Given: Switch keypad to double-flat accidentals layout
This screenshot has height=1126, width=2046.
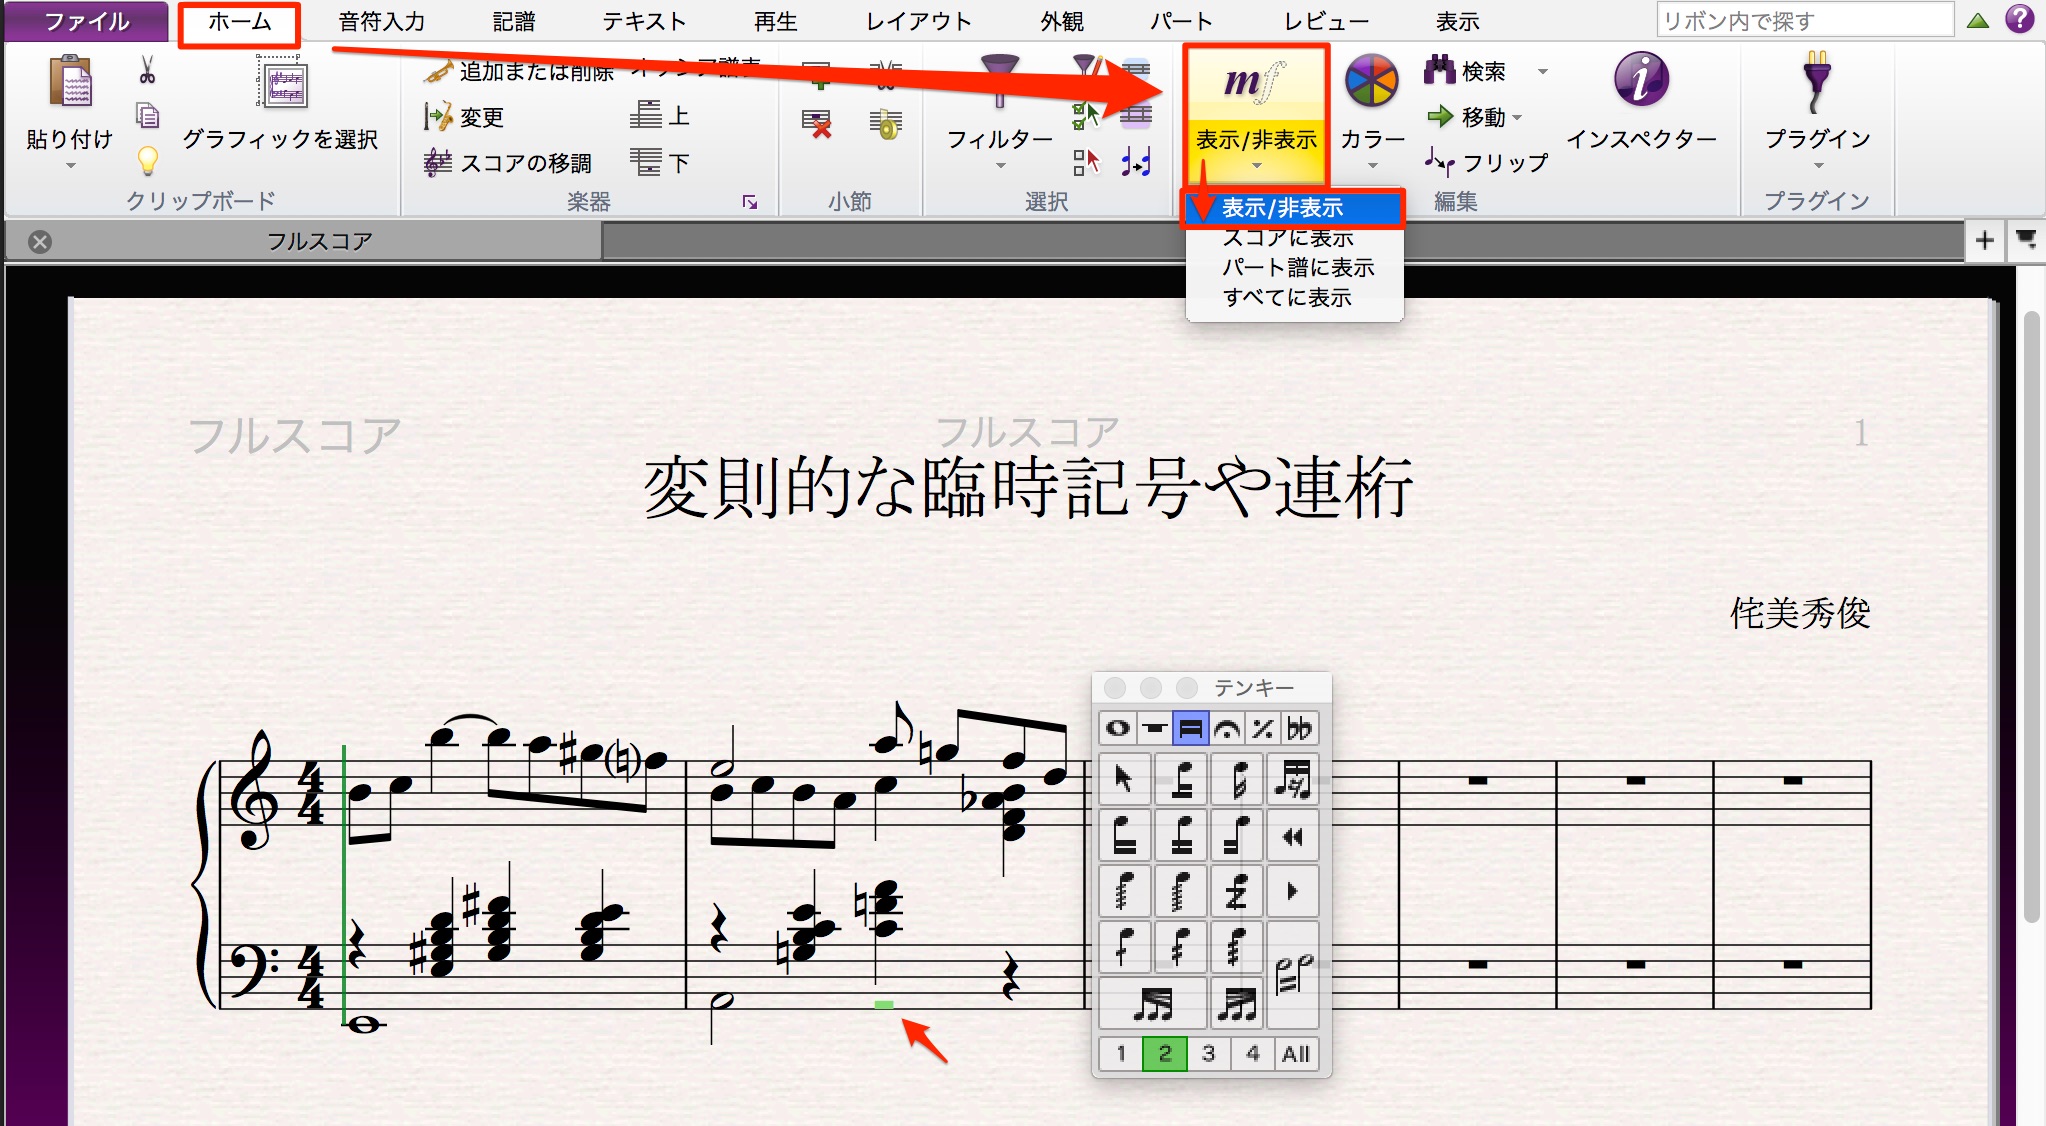Looking at the screenshot, I should [1300, 729].
